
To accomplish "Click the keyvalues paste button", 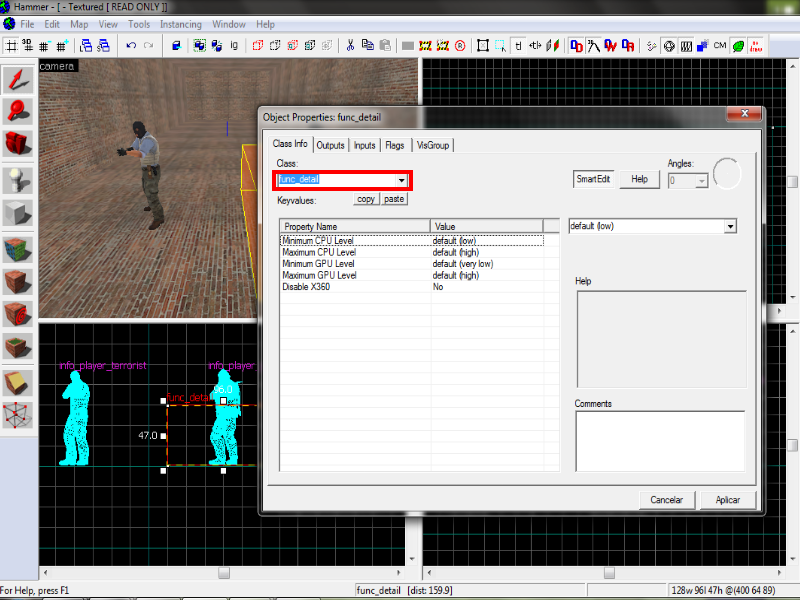I will [x=394, y=199].
